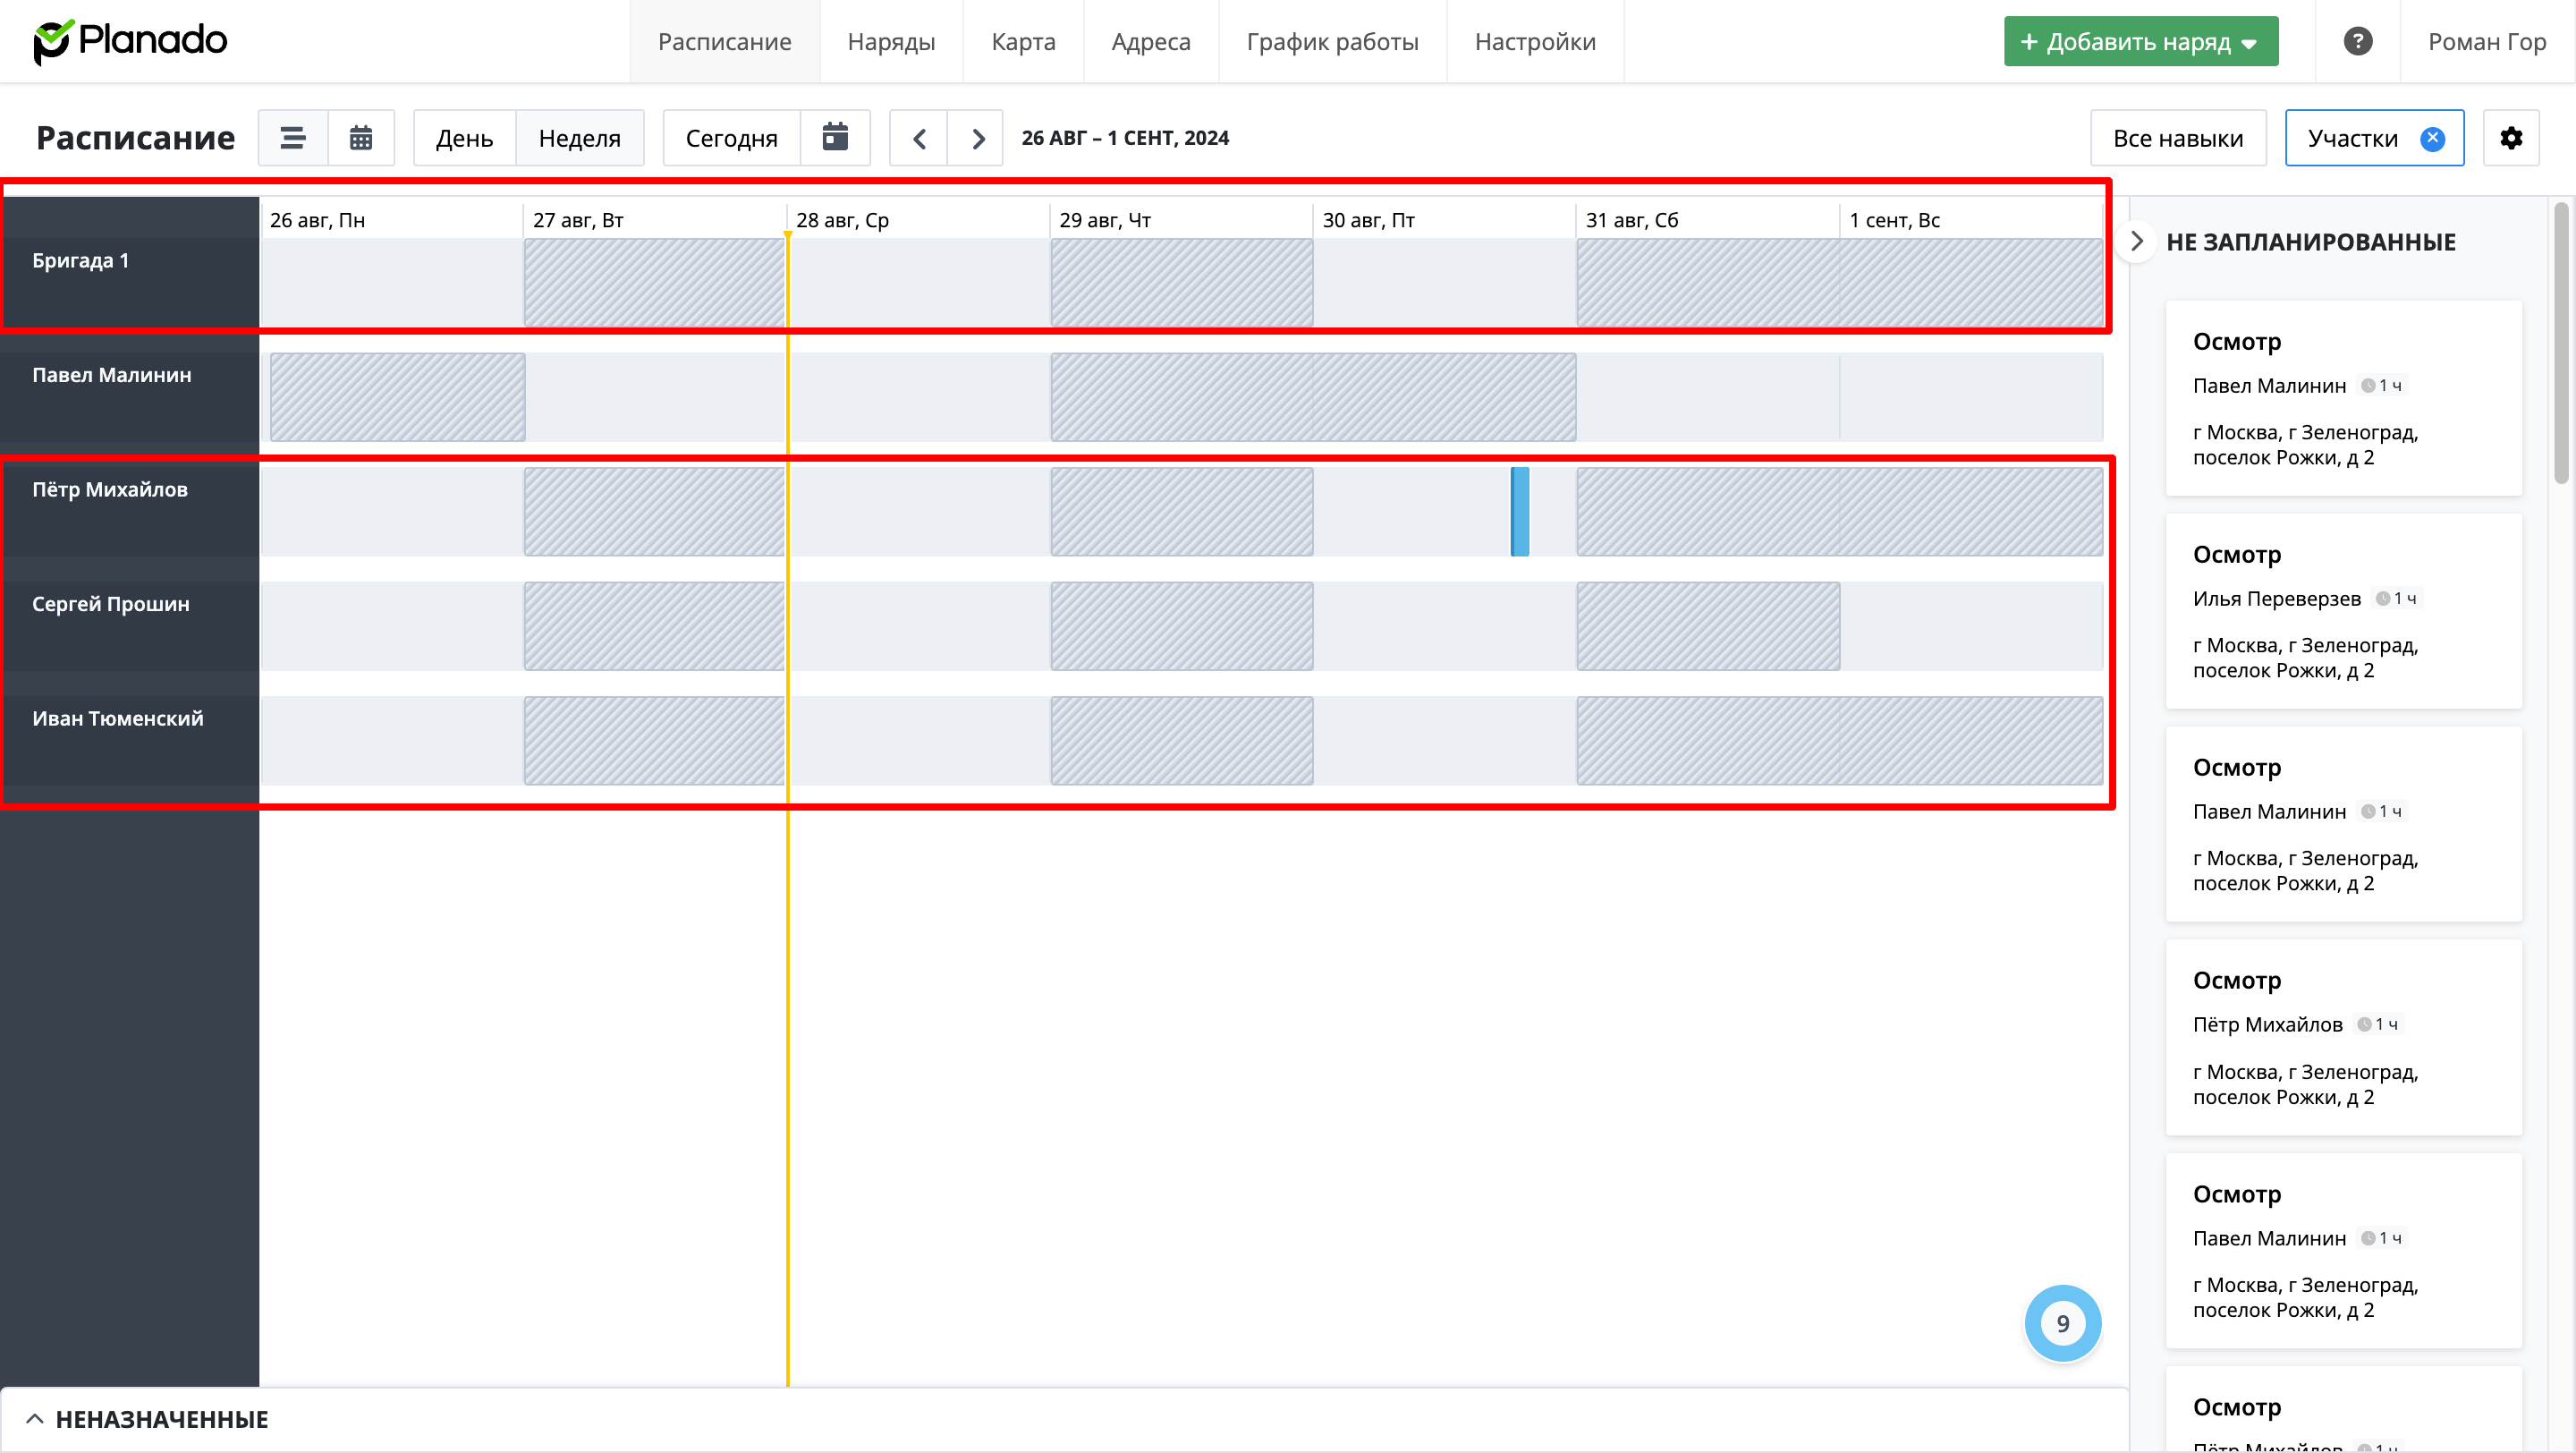Screen dimensions: 2576x1453
Task: Open the Все навыки filter
Action: (2177, 138)
